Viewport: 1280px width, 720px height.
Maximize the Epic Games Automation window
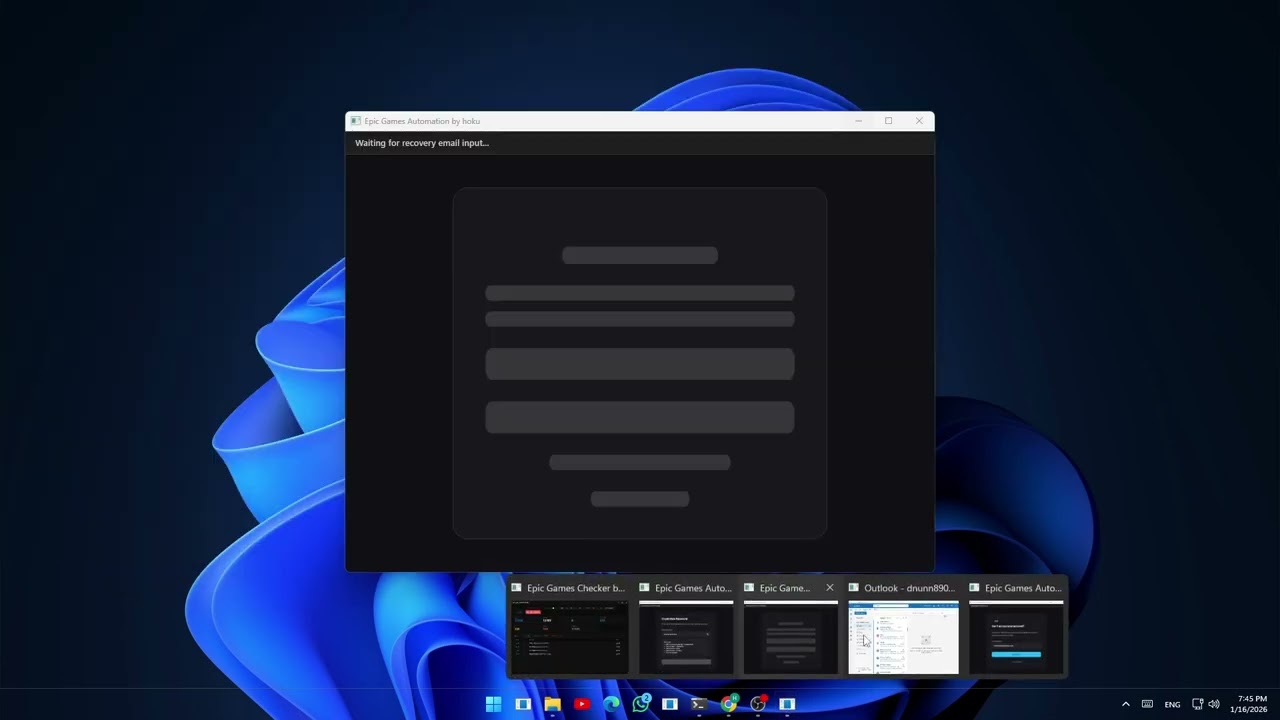coord(888,121)
